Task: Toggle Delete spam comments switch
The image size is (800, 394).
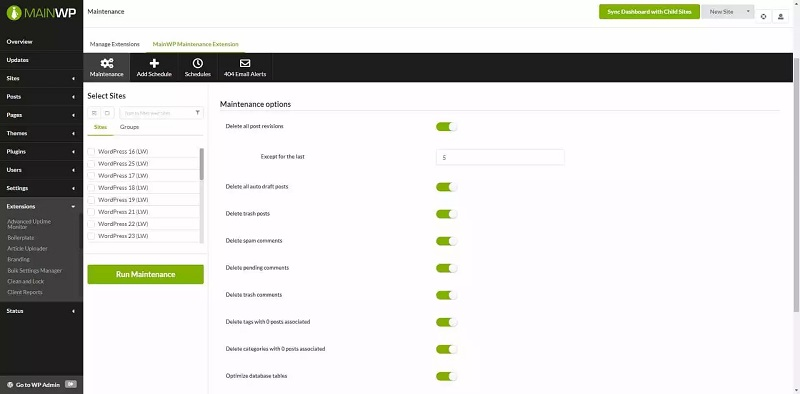Action: click(446, 241)
